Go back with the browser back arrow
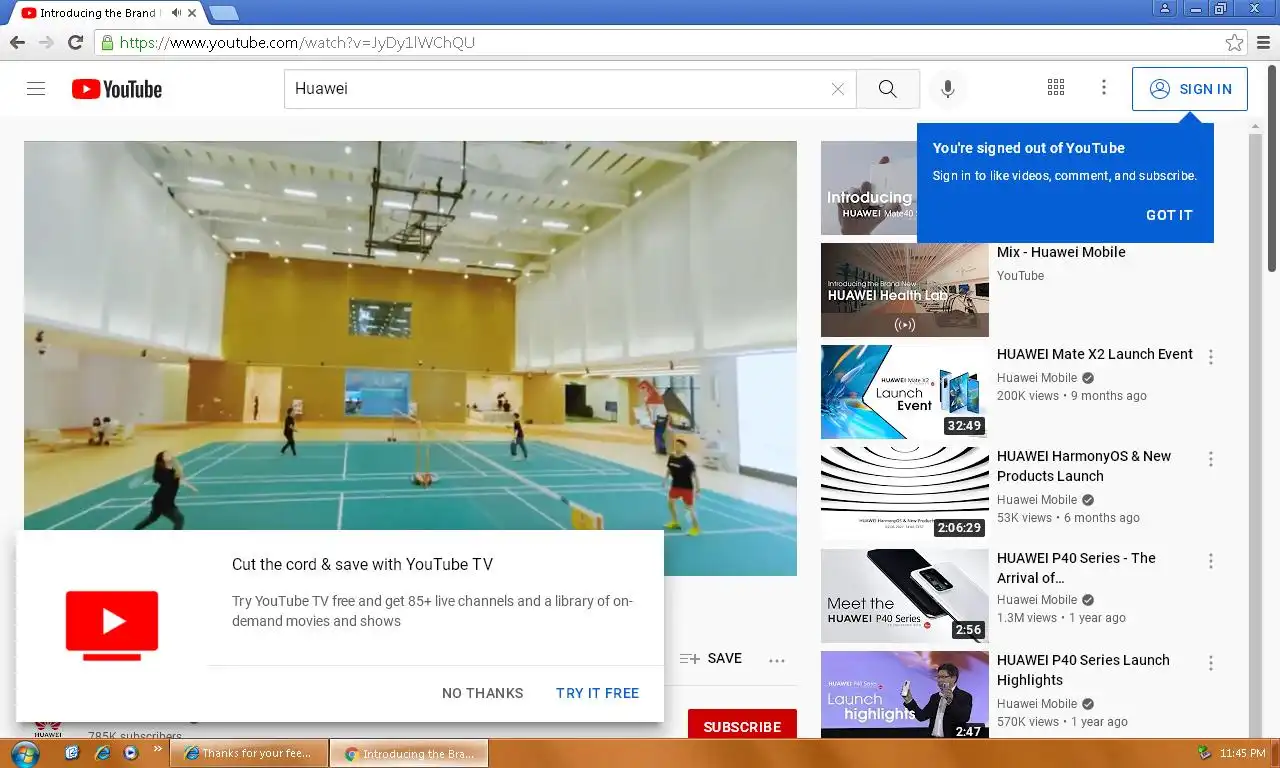The image size is (1280, 768). 17,42
